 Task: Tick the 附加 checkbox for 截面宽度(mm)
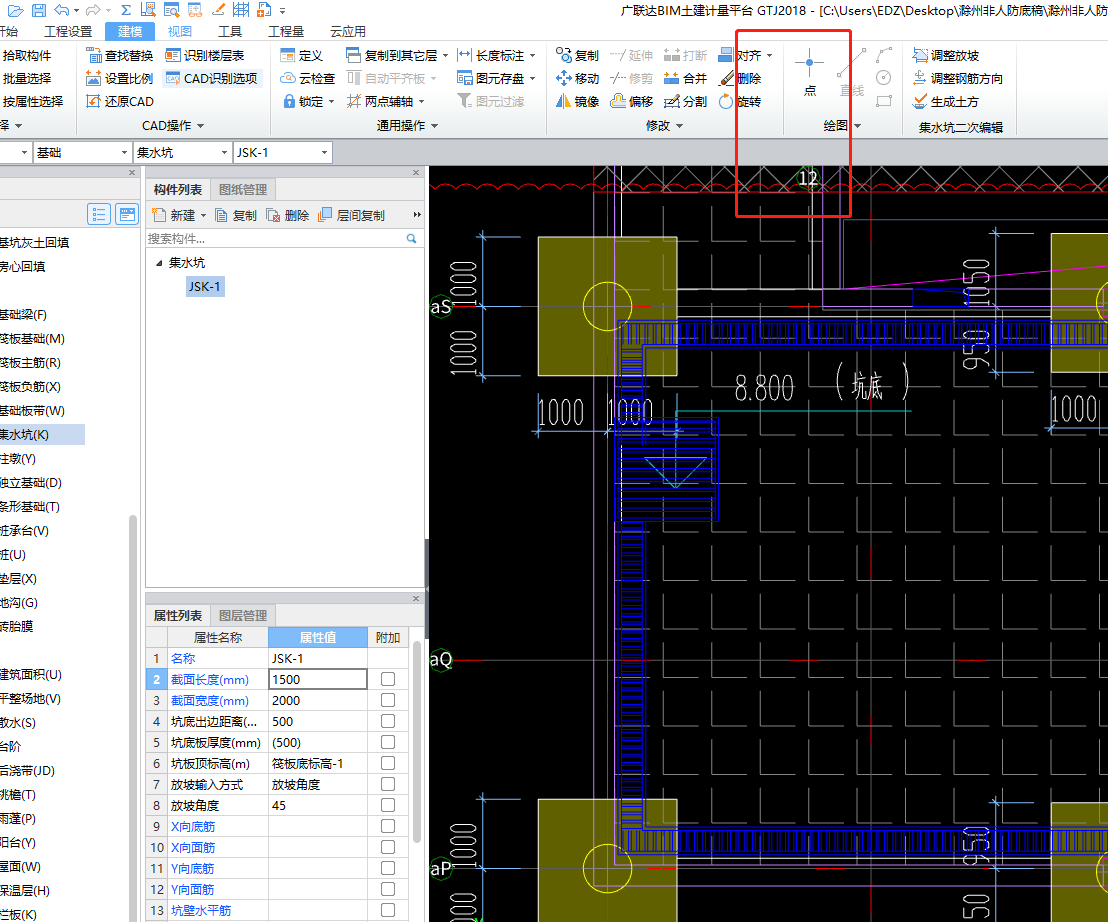388,700
